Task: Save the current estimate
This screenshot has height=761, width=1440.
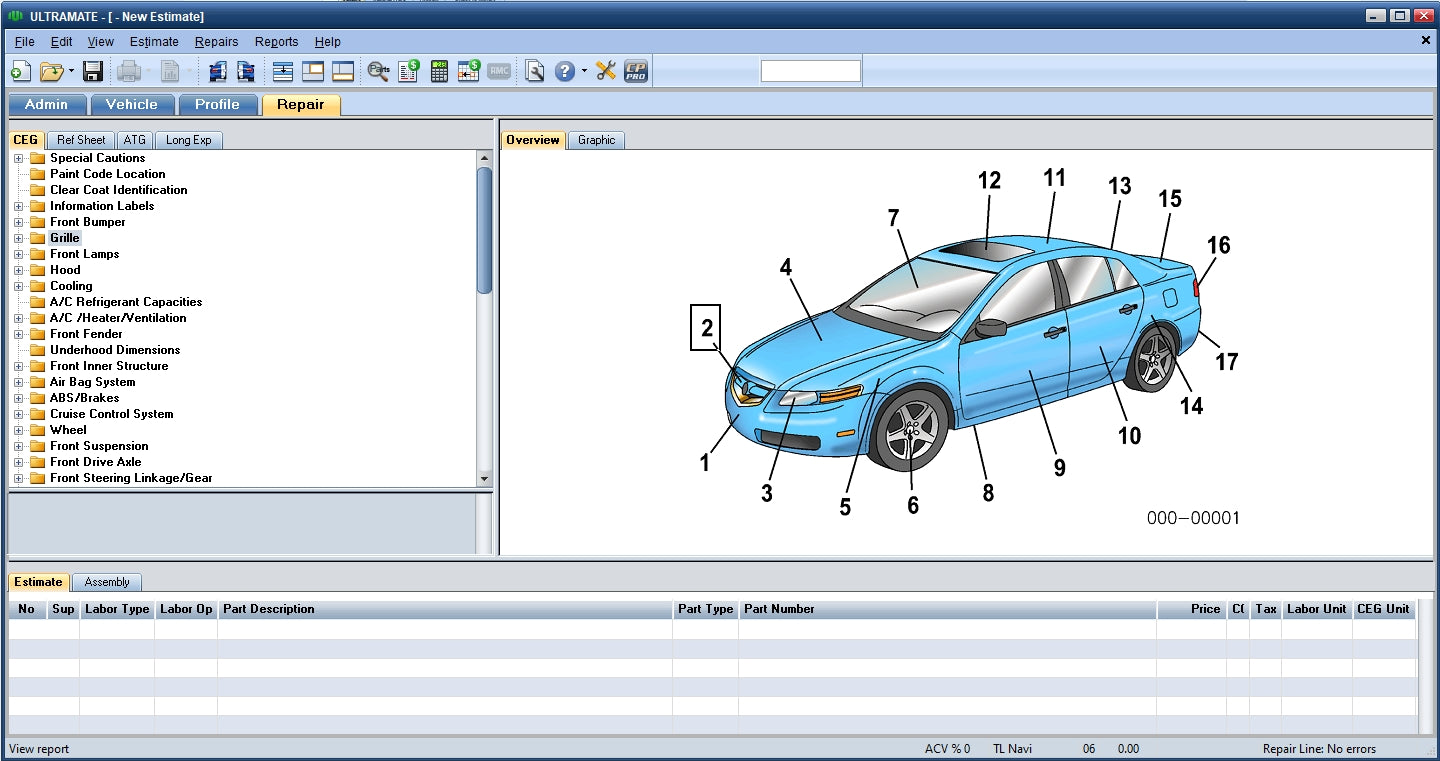Action: [x=92, y=70]
